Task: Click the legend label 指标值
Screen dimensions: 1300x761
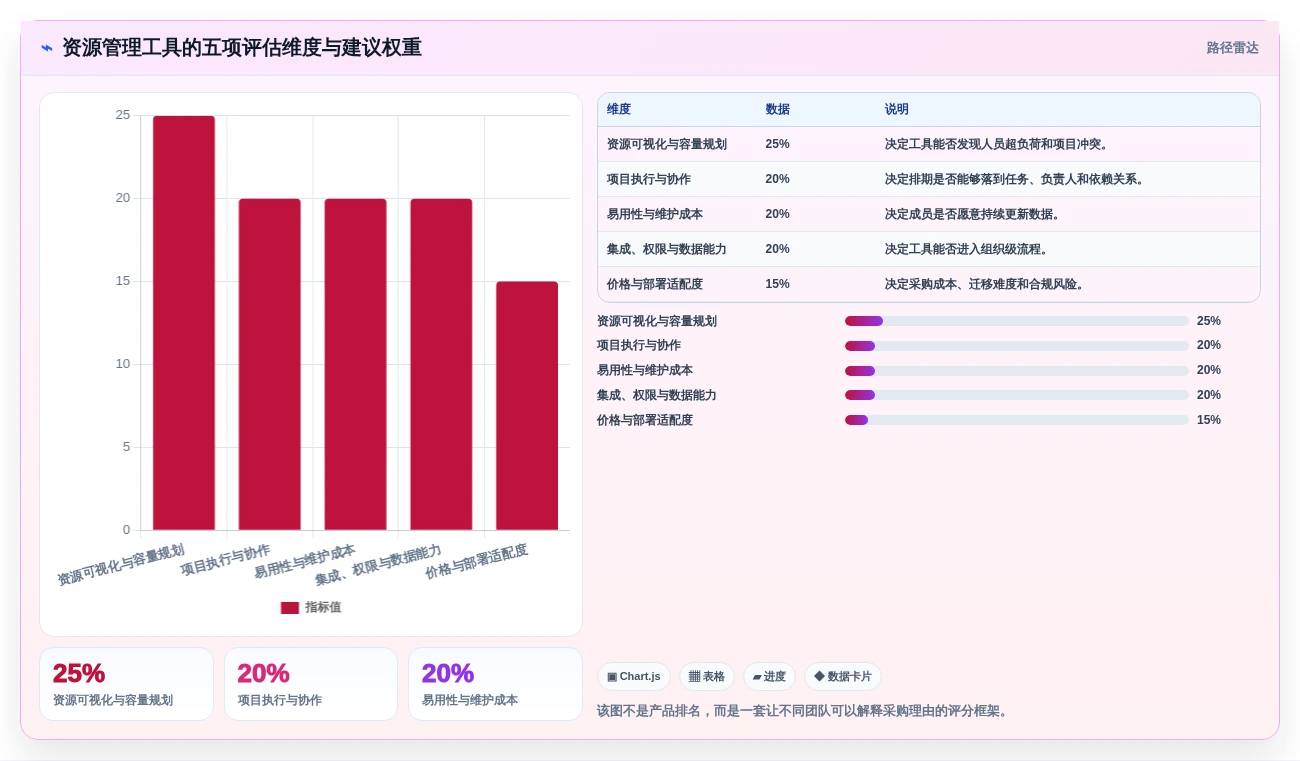Action: click(323, 608)
